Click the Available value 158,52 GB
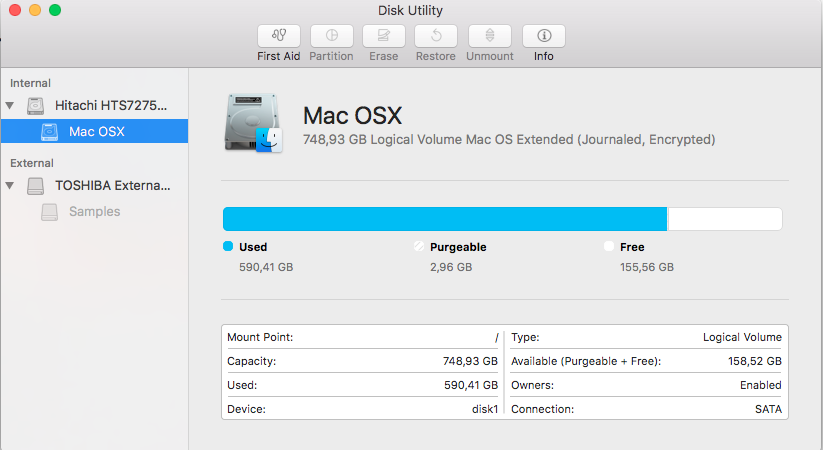Image resolution: width=823 pixels, height=450 pixels. [755, 361]
